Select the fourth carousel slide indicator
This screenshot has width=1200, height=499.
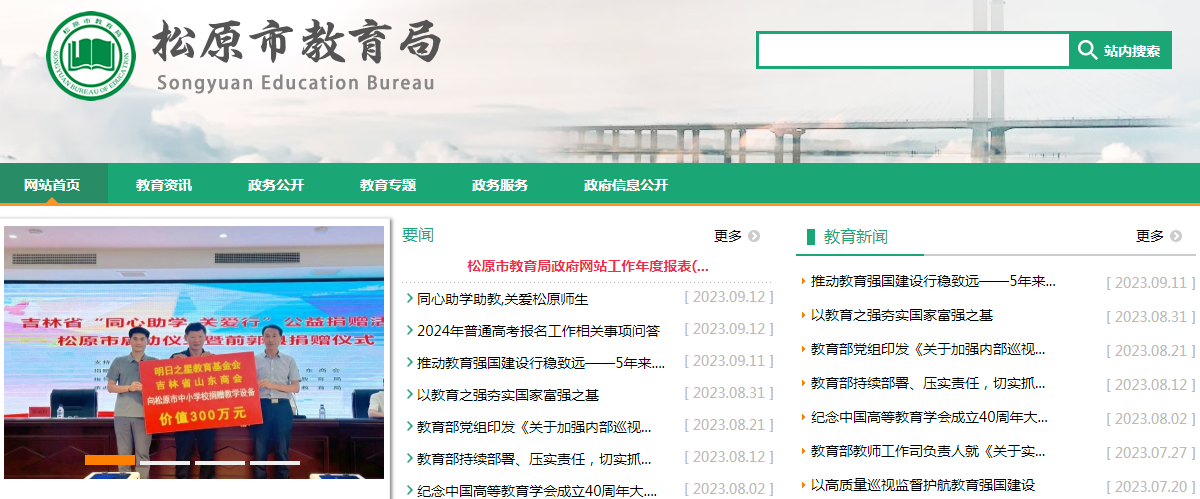pos(275,461)
